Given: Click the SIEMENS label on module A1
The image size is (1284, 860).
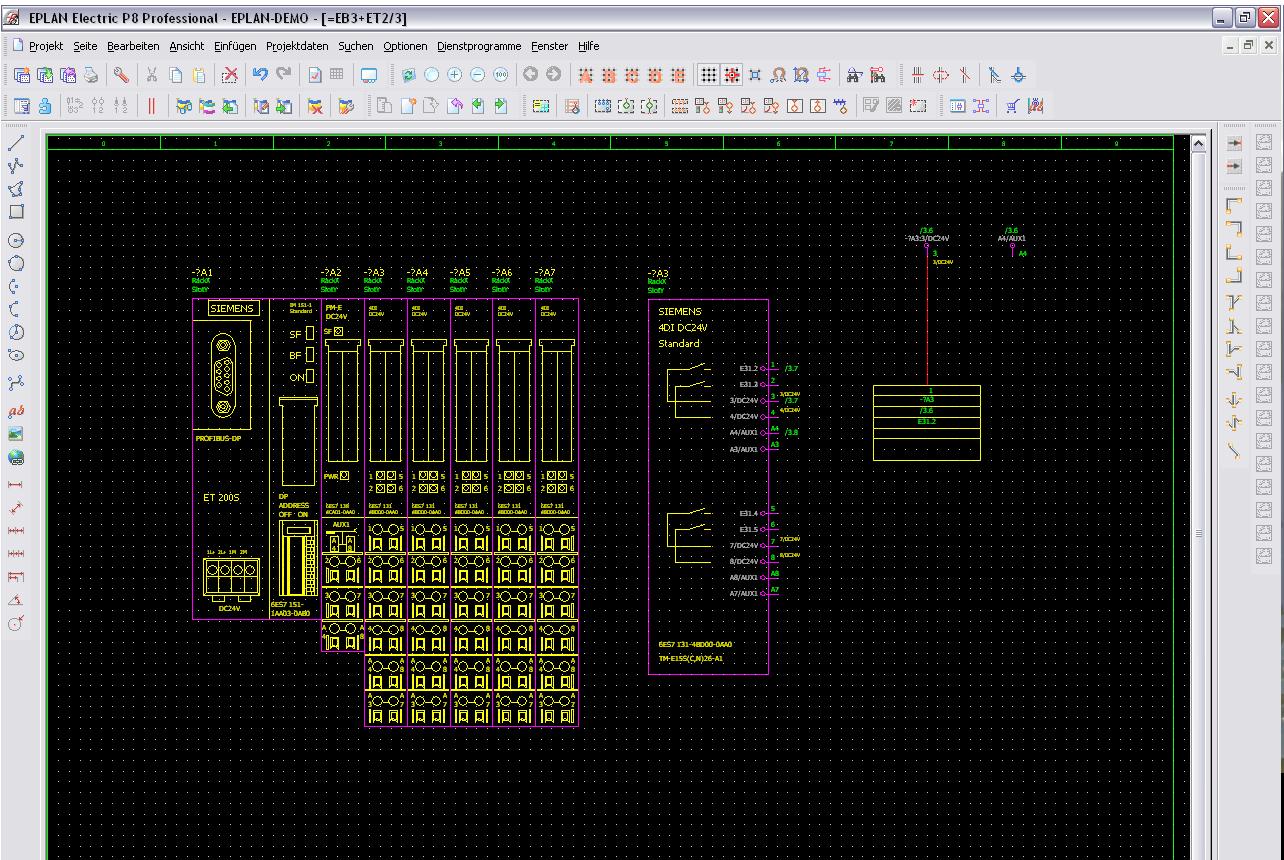Looking at the screenshot, I should [231, 309].
